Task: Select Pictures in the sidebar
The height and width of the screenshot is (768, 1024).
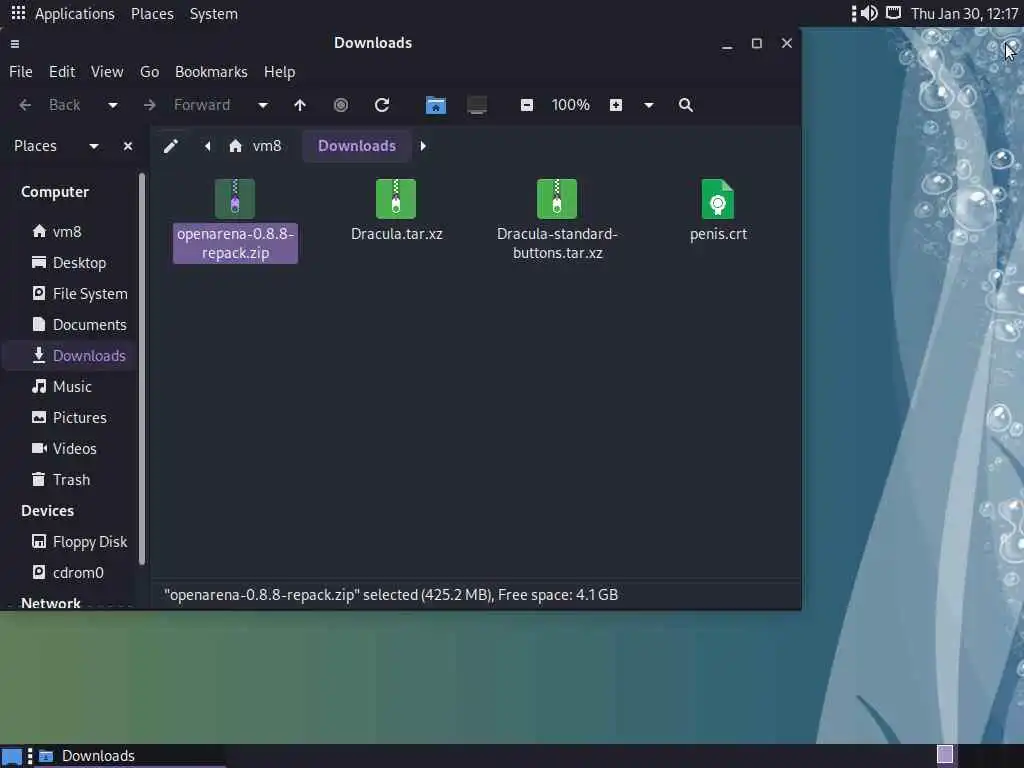Action: [69, 418]
